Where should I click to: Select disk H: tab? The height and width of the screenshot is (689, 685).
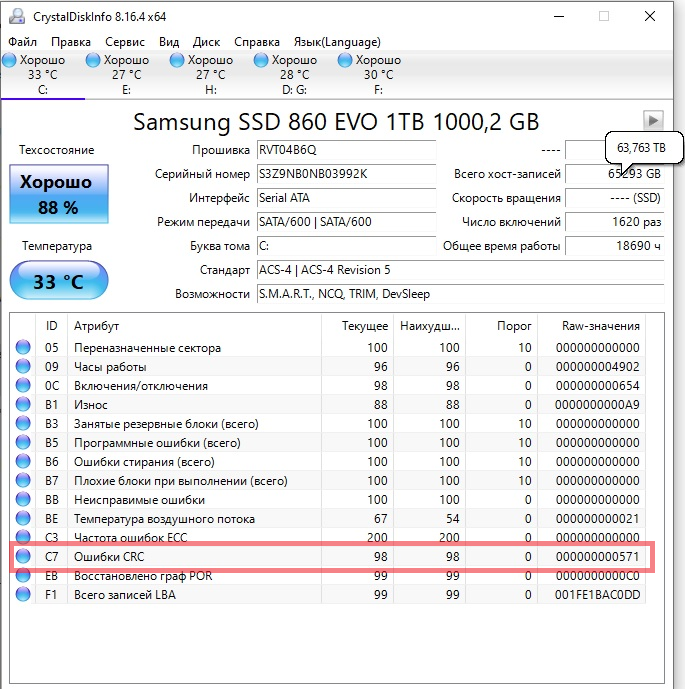[210, 75]
